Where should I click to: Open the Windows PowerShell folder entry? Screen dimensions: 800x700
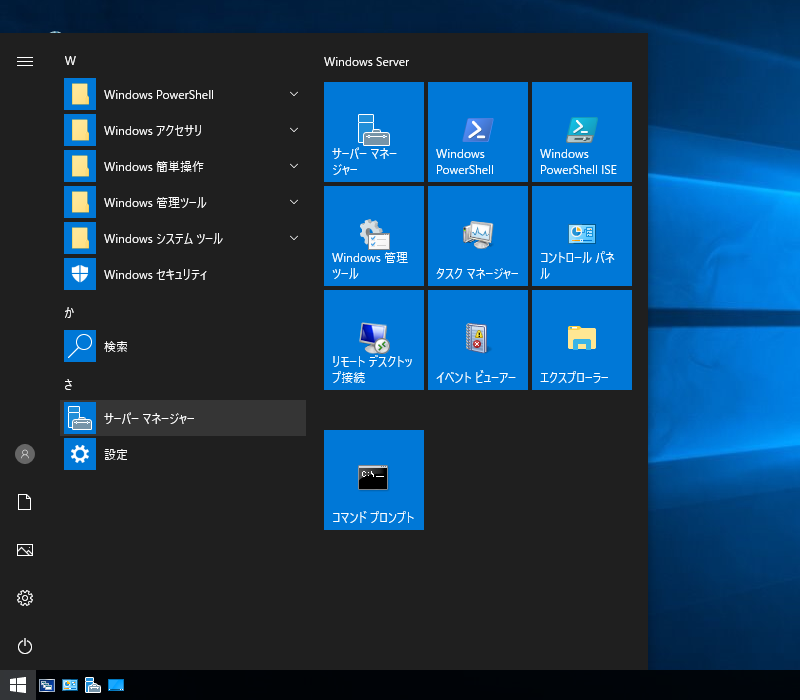[183, 94]
